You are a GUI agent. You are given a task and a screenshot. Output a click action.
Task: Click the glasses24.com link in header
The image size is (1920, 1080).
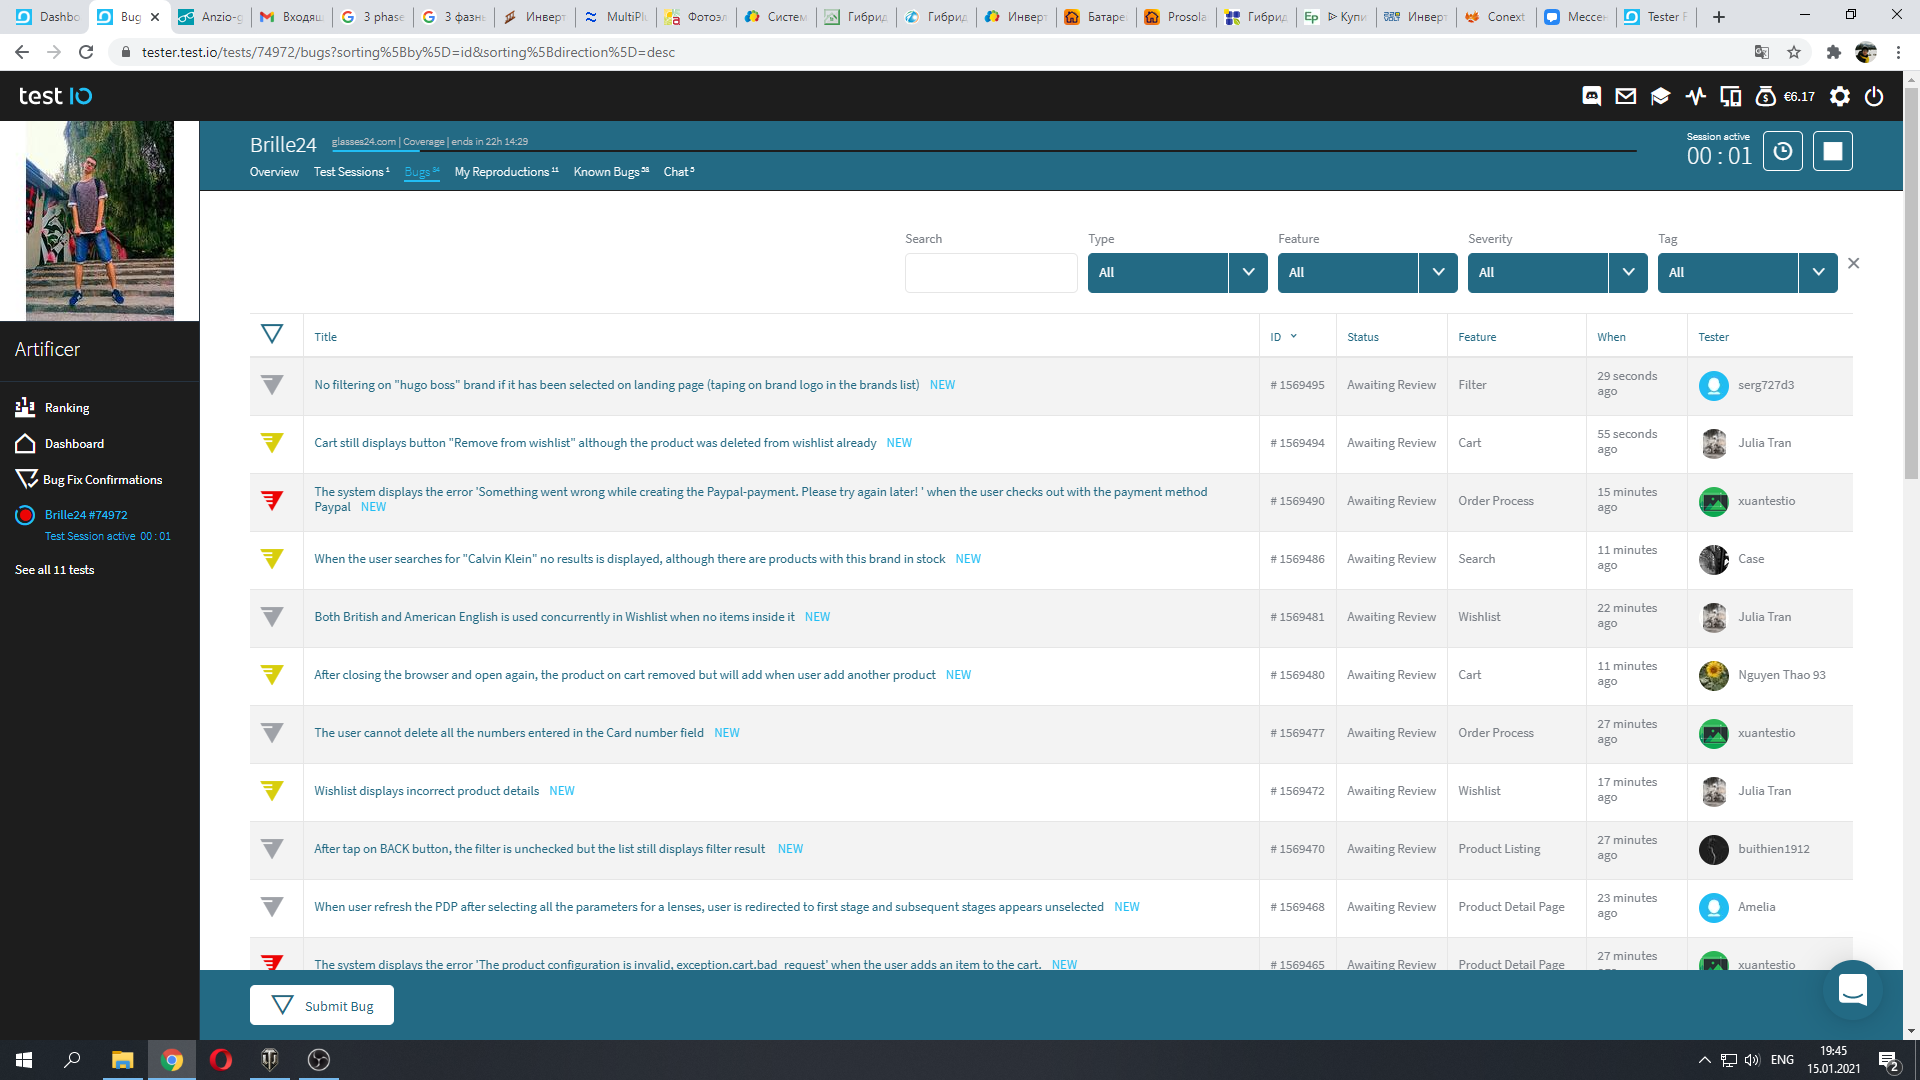pos(364,142)
